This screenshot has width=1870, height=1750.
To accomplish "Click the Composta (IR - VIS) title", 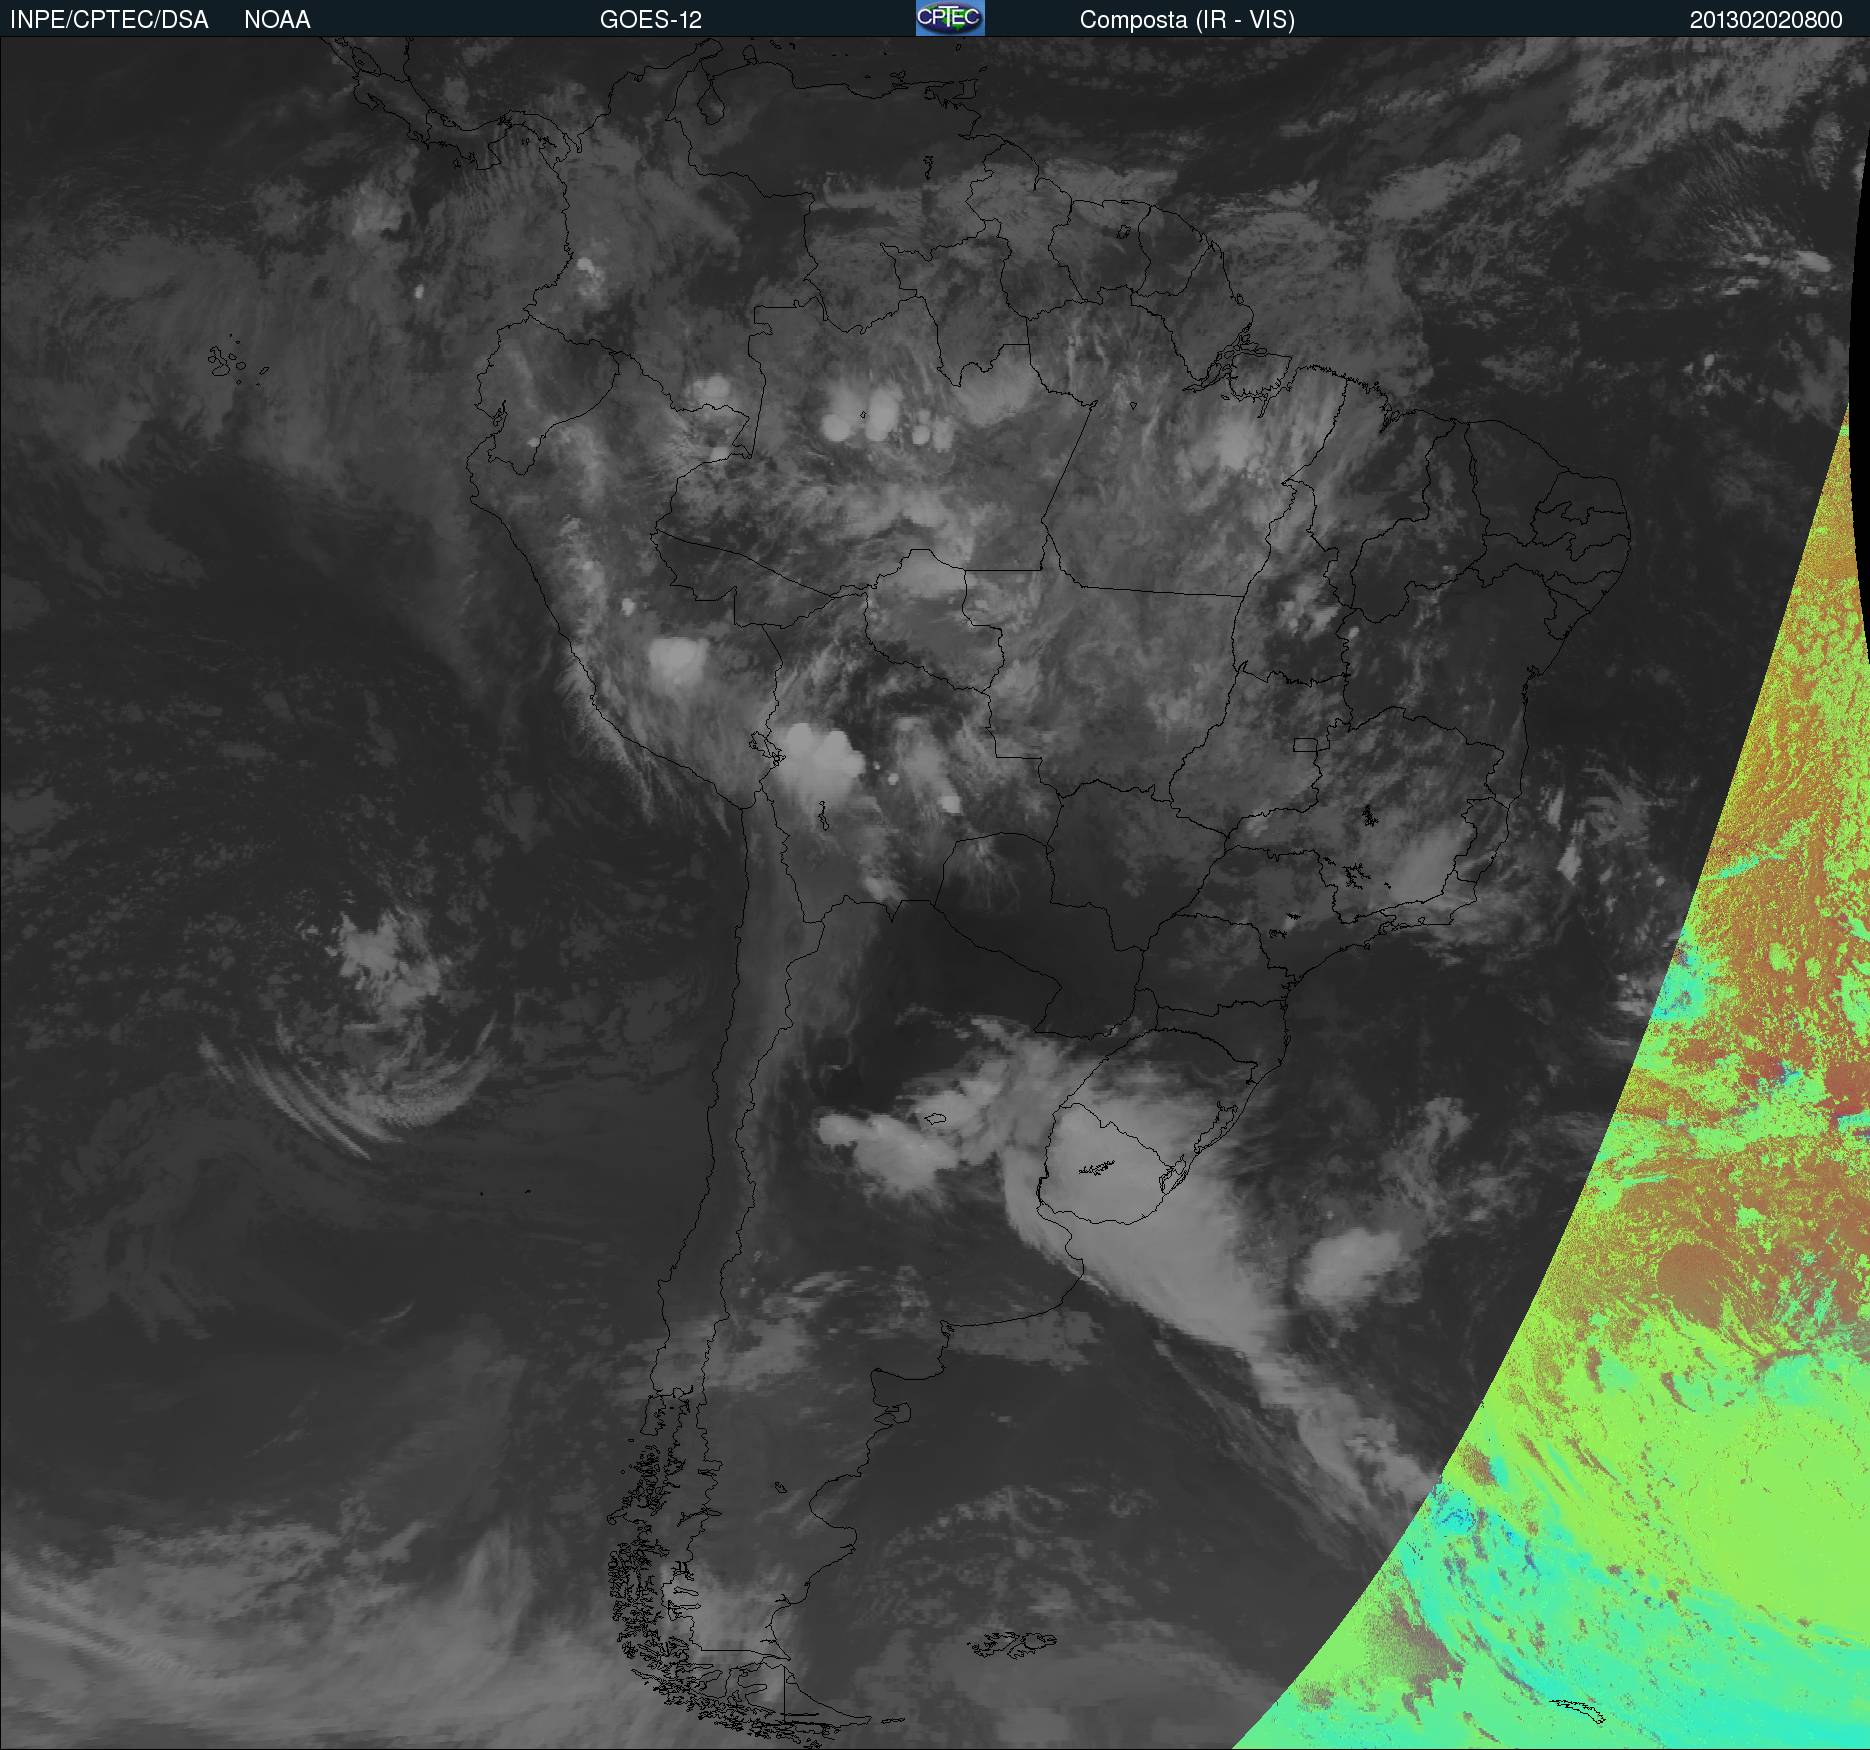I will [1187, 20].
